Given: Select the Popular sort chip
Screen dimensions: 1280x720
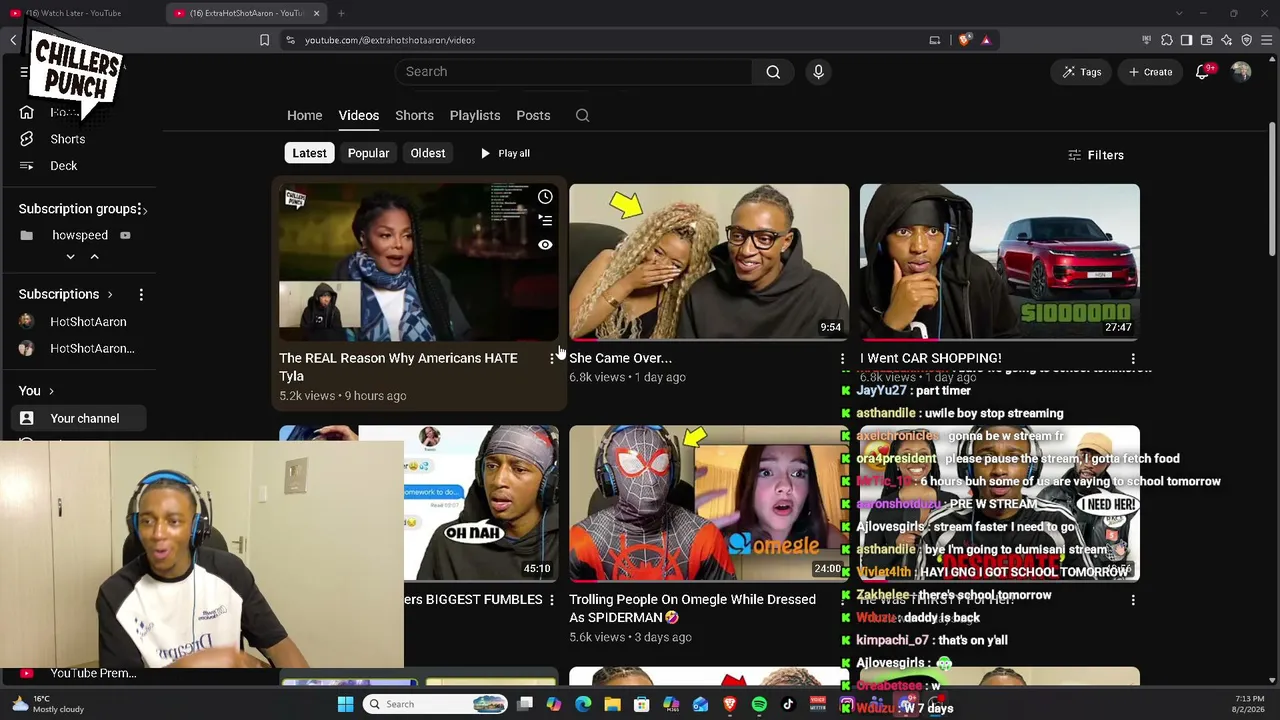Looking at the screenshot, I should 368,153.
